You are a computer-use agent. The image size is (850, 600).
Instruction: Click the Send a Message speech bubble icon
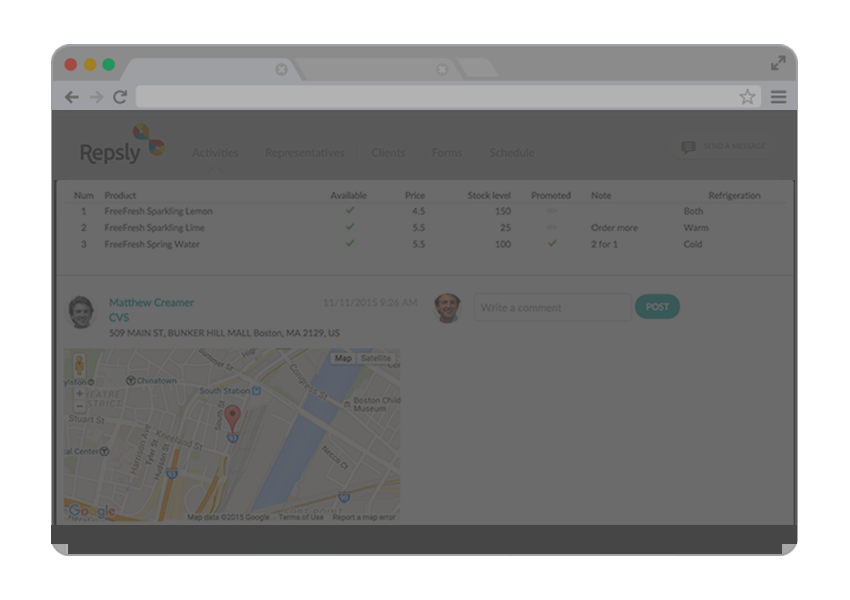(690, 146)
